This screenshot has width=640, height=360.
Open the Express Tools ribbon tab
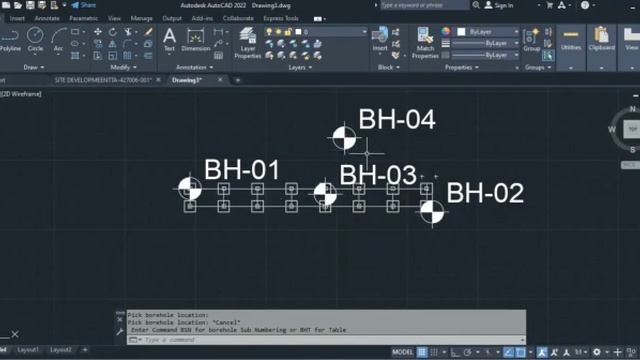tap(281, 18)
